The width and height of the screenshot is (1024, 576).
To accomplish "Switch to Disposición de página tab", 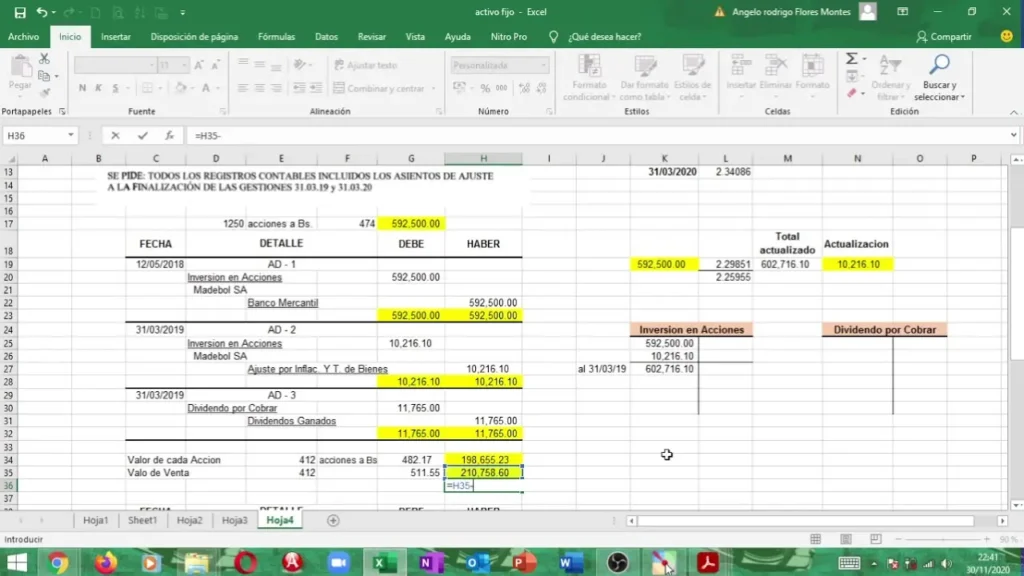I will 194,37.
